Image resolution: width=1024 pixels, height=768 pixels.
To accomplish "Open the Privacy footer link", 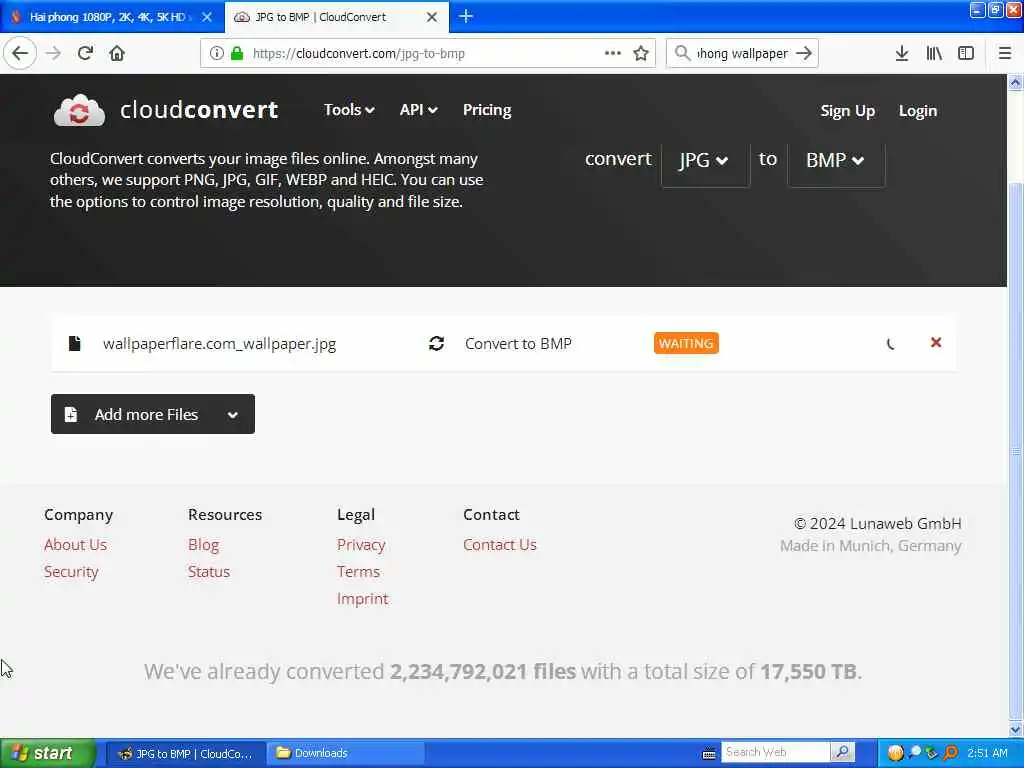I will pos(361,545).
